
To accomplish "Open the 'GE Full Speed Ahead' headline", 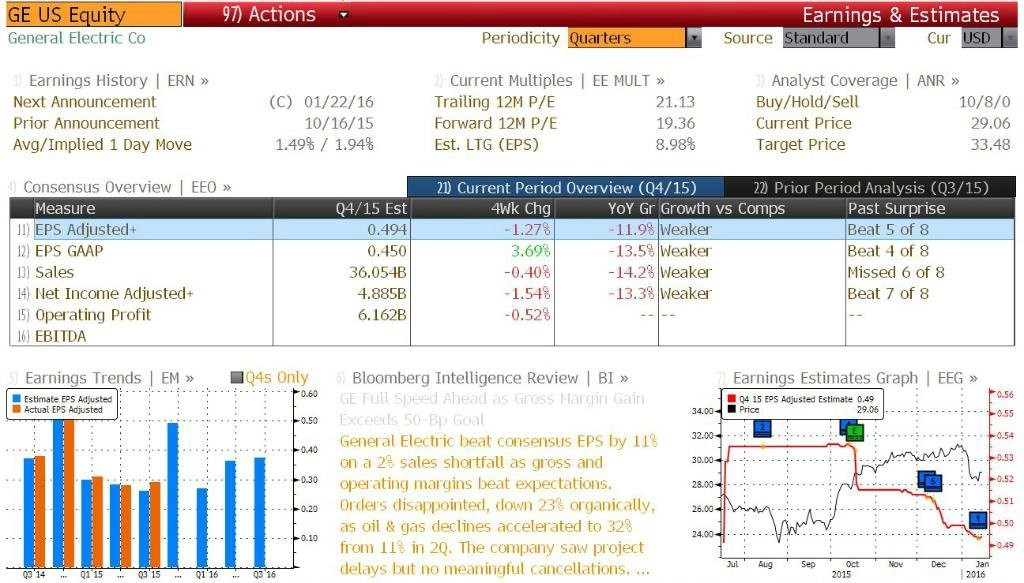I will (x=492, y=409).
